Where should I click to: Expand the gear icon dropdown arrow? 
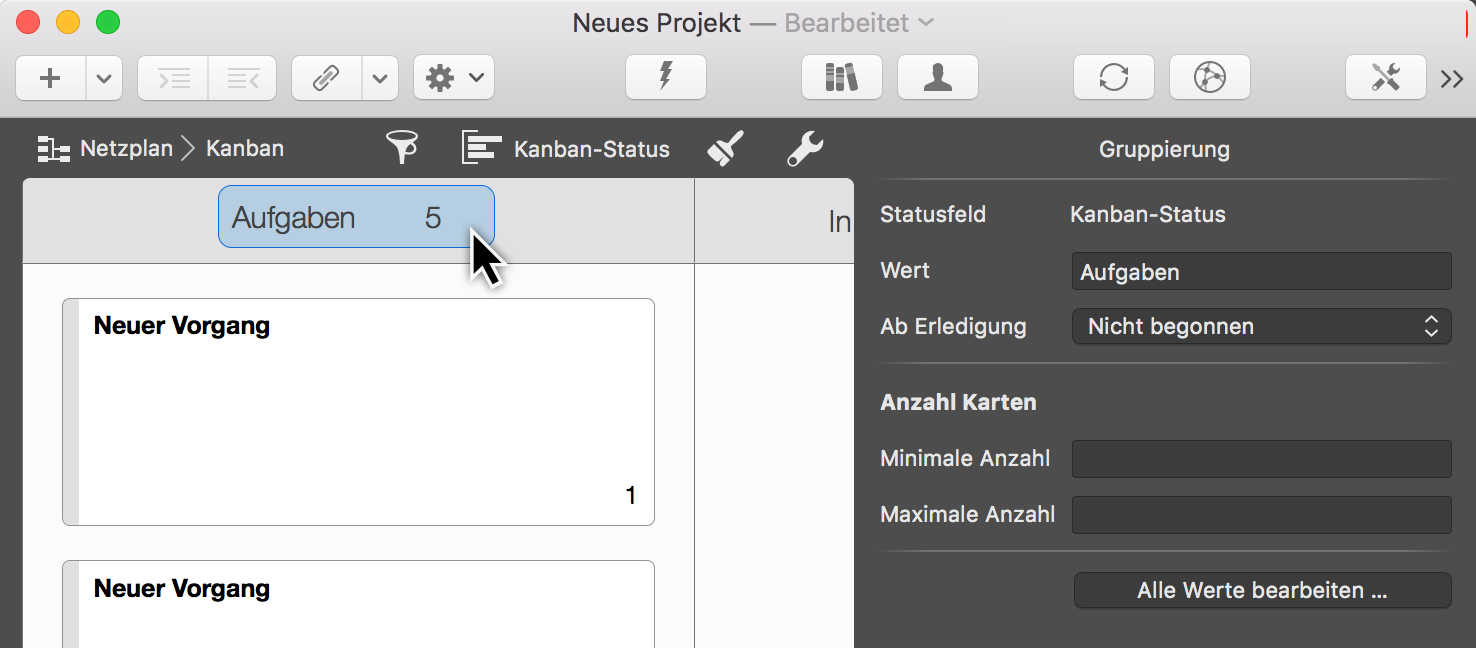click(x=477, y=77)
